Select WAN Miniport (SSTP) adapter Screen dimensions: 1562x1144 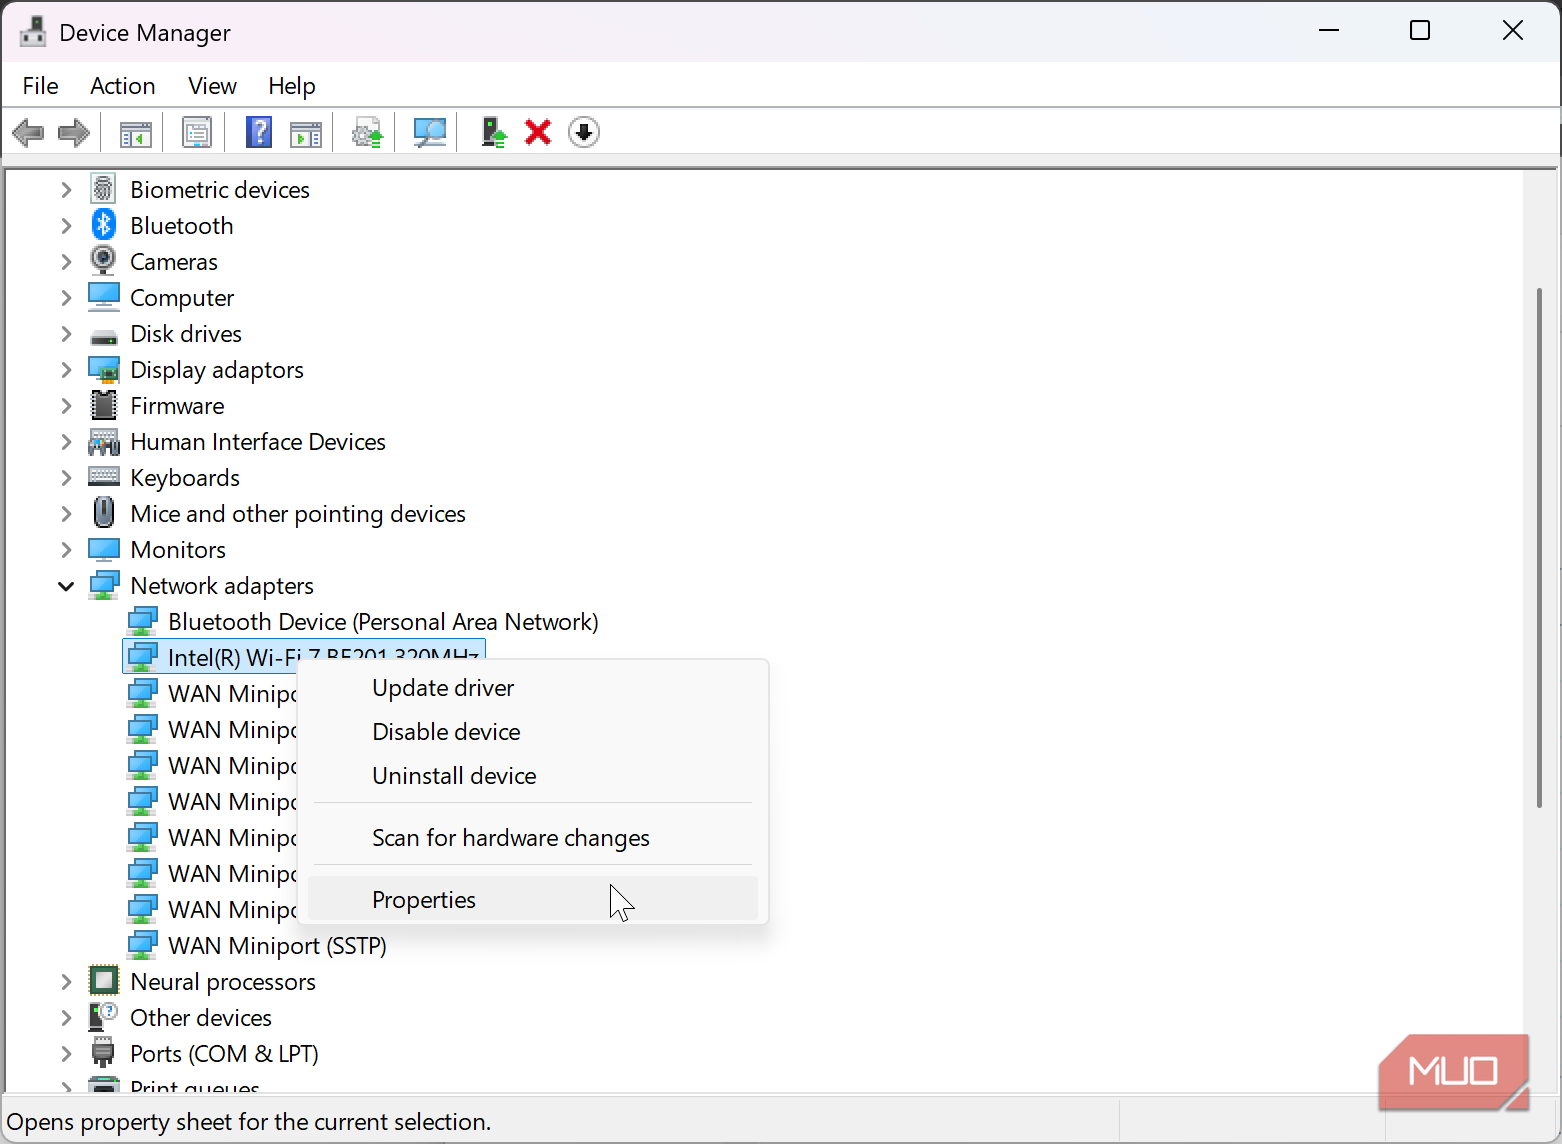[x=277, y=946]
